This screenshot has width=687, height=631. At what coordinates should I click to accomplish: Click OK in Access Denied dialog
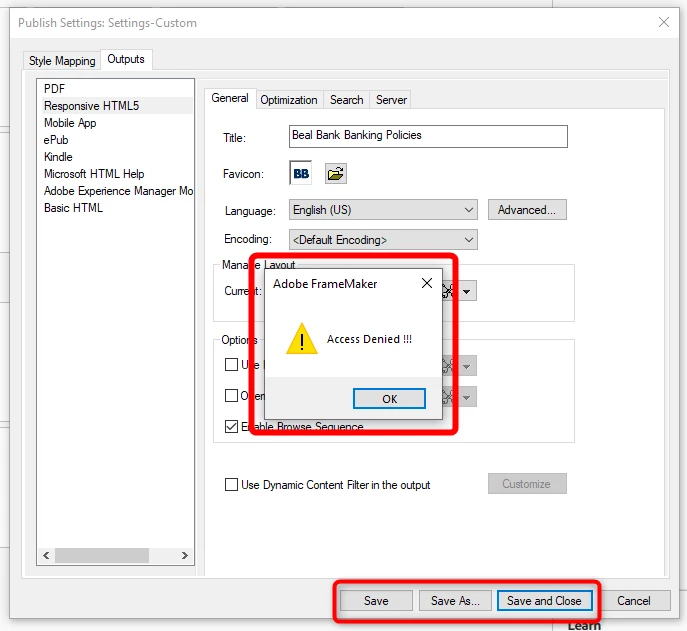click(x=389, y=399)
